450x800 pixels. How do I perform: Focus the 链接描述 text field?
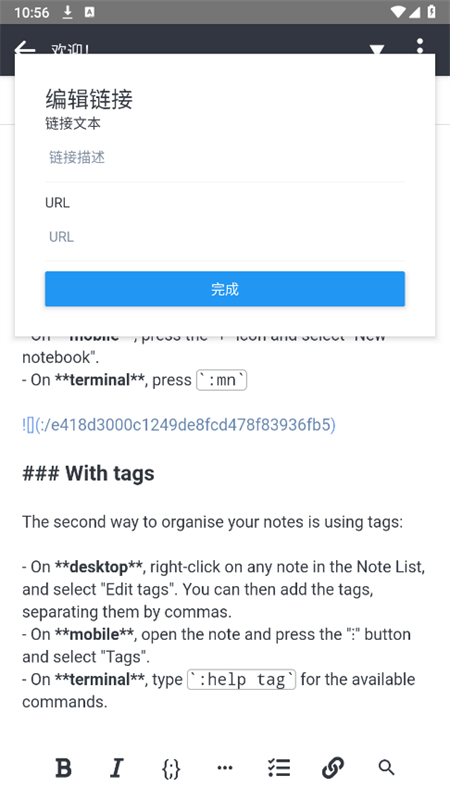(x=225, y=157)
